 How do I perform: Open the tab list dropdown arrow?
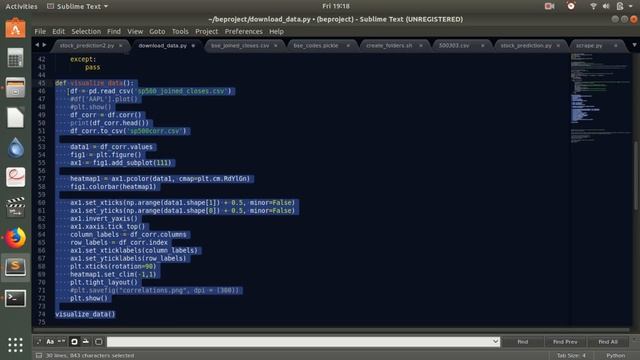pos(634,45)
